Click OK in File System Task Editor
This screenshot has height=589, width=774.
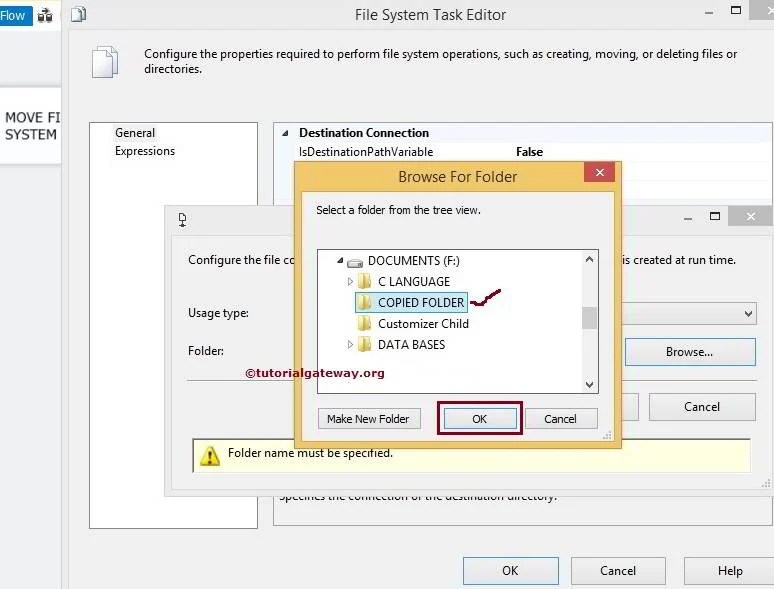(511, 571)
